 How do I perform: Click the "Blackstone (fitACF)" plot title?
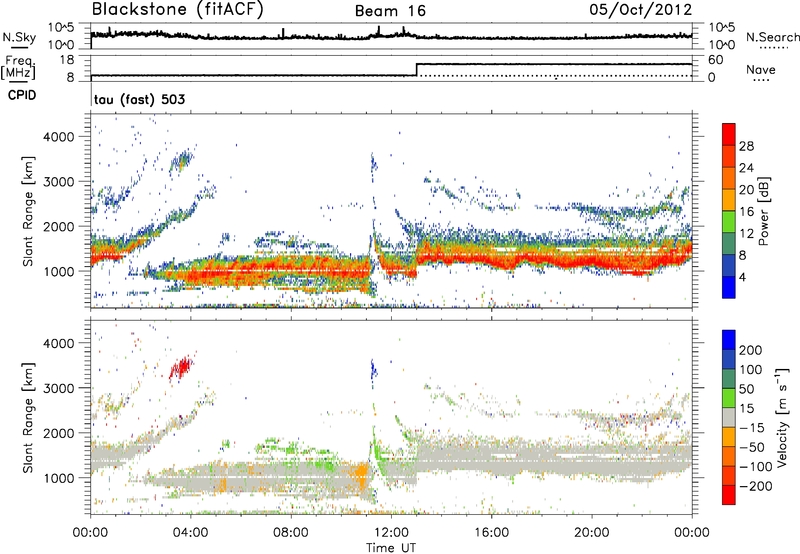coord(177,10)
